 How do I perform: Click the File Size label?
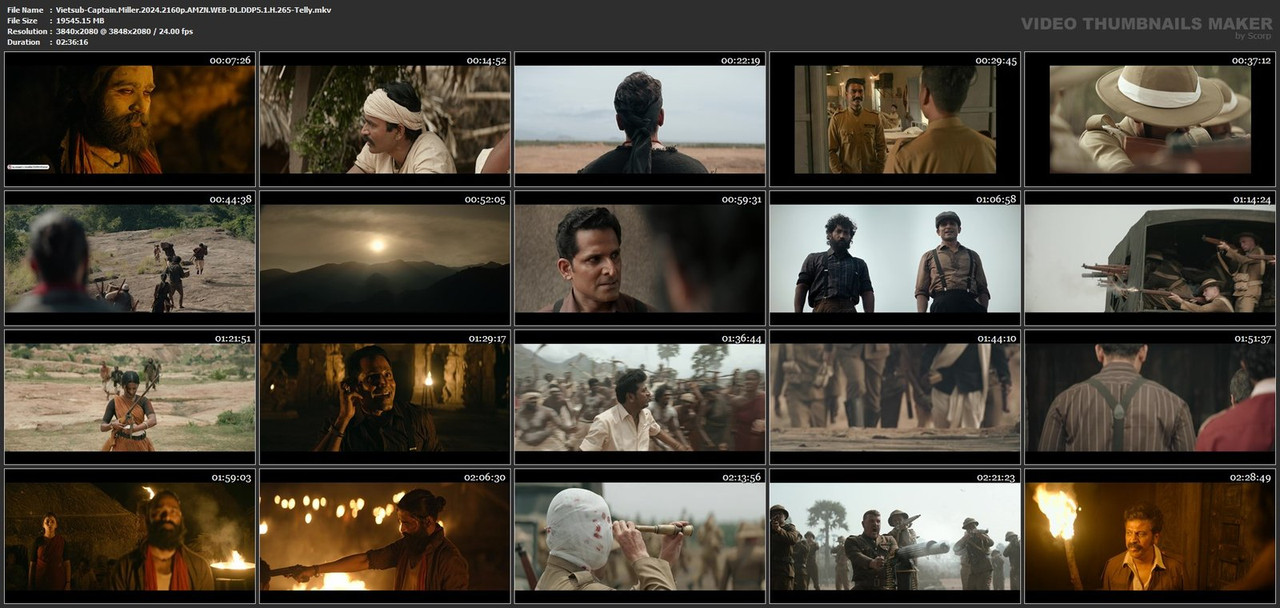[x=22, y=21]
